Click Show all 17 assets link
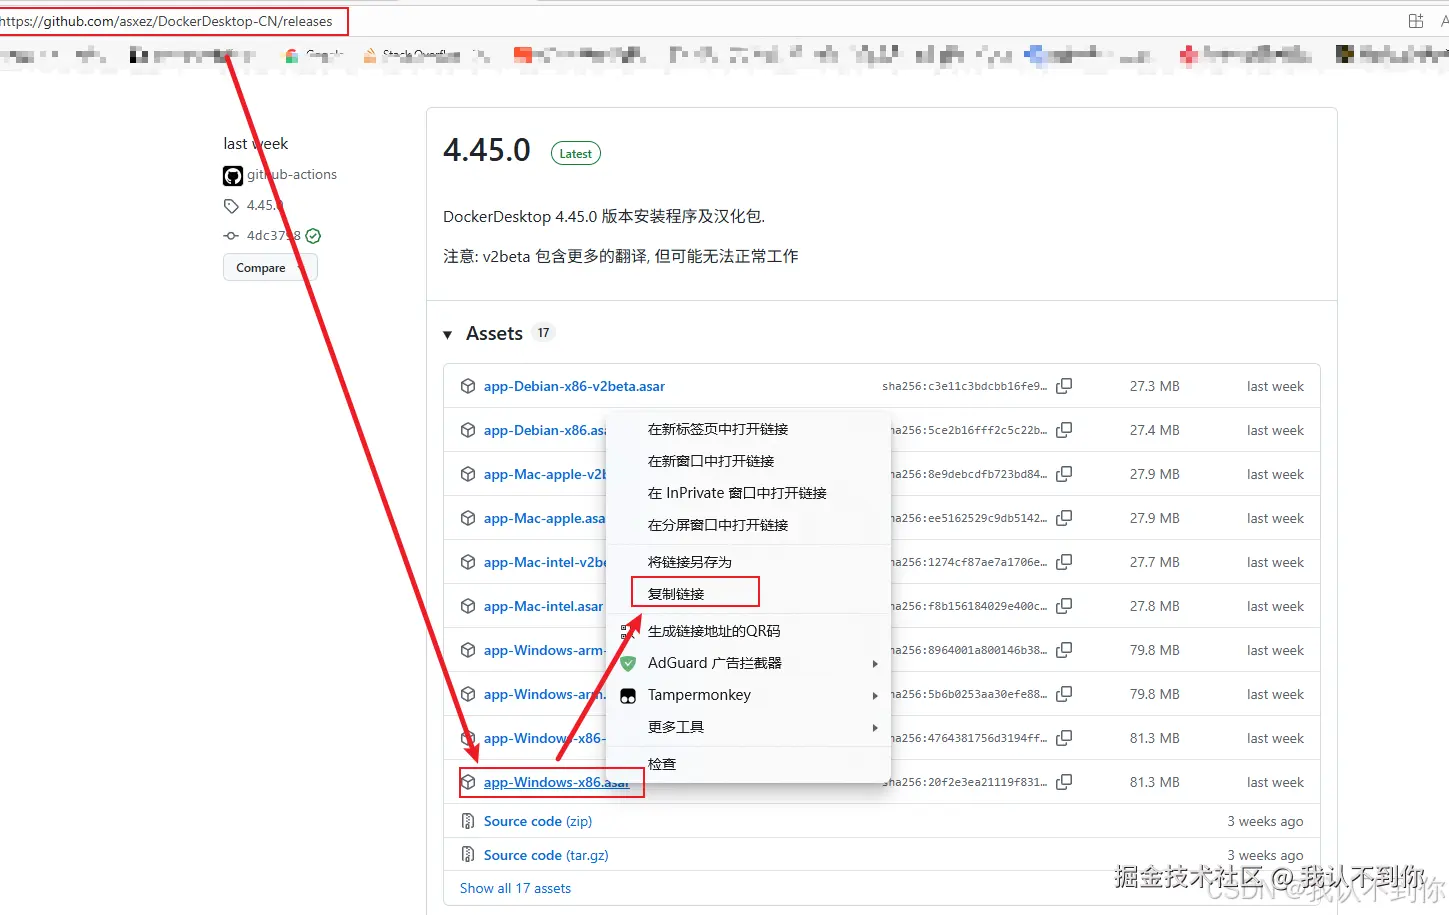Image resolution: width=1449 pixels, height=915 pixels. (515, 888)
